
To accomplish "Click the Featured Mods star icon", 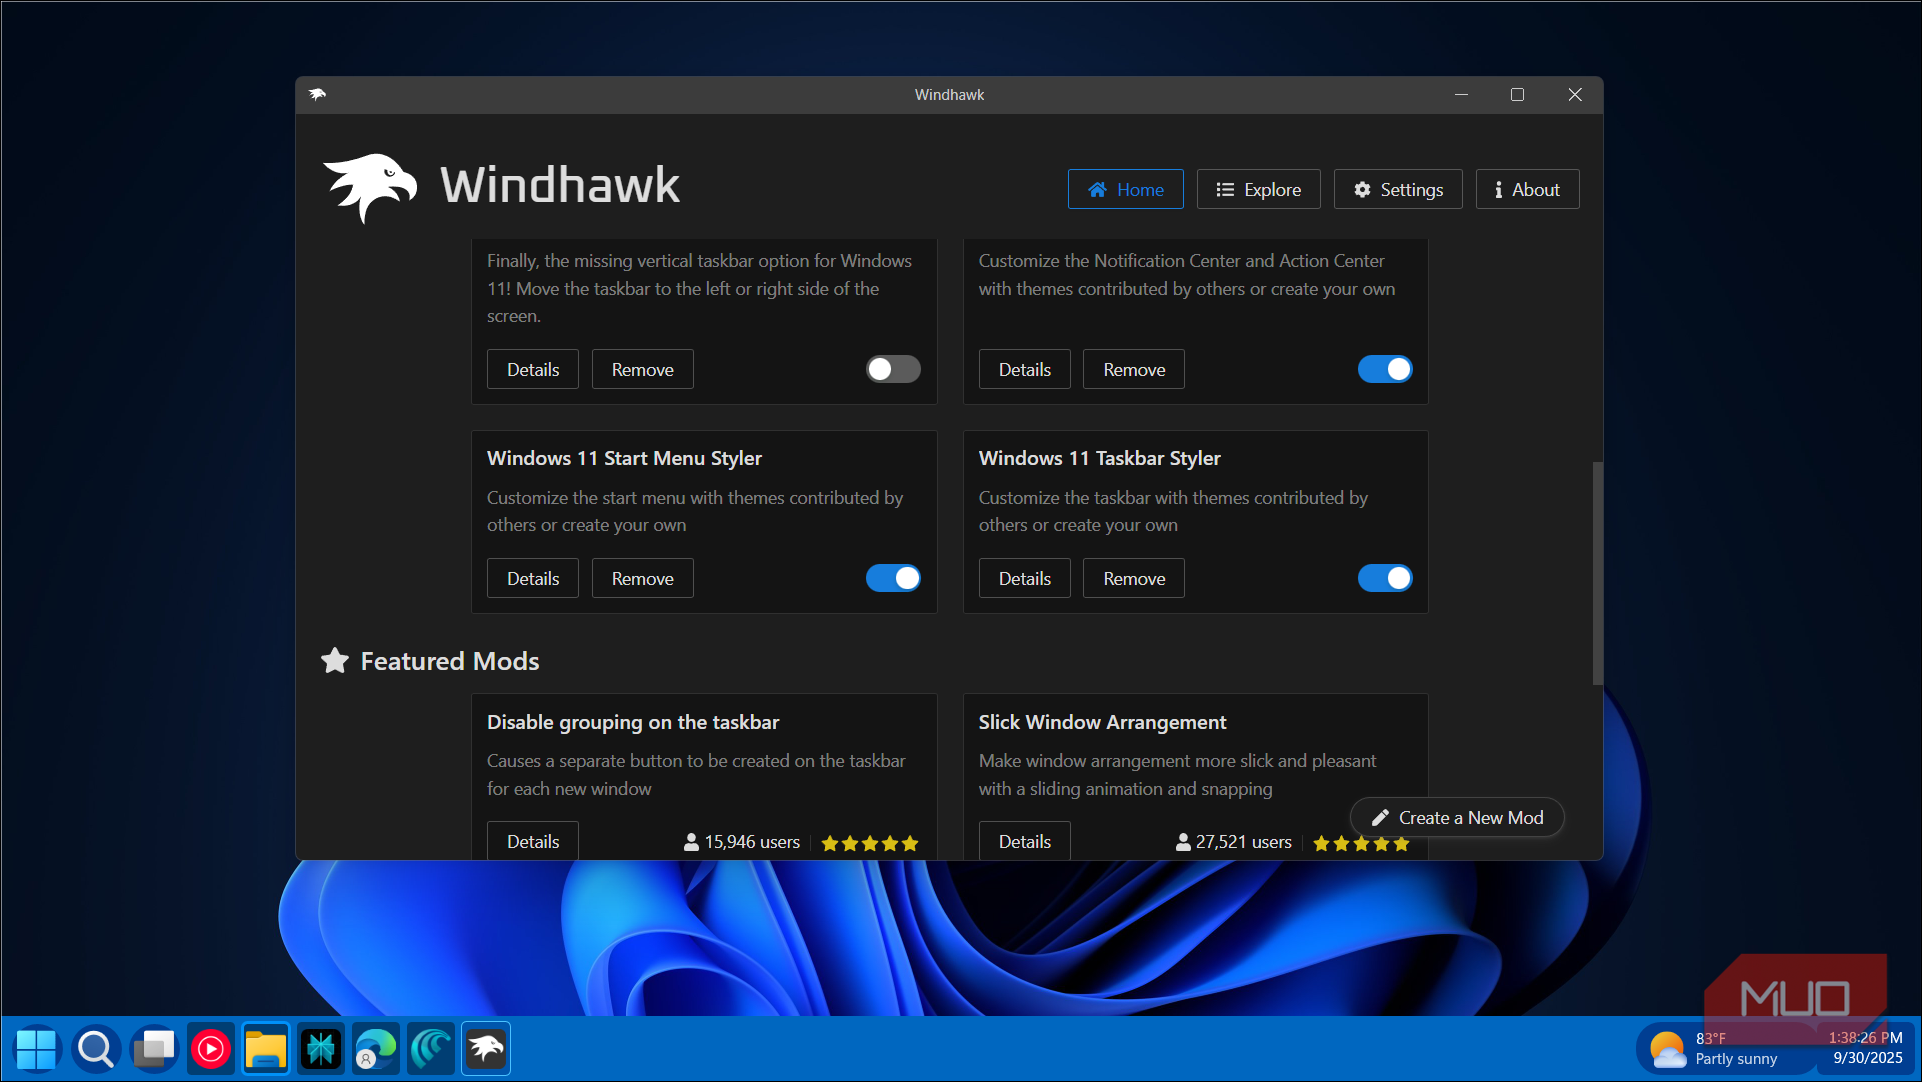I will (335, 661).
